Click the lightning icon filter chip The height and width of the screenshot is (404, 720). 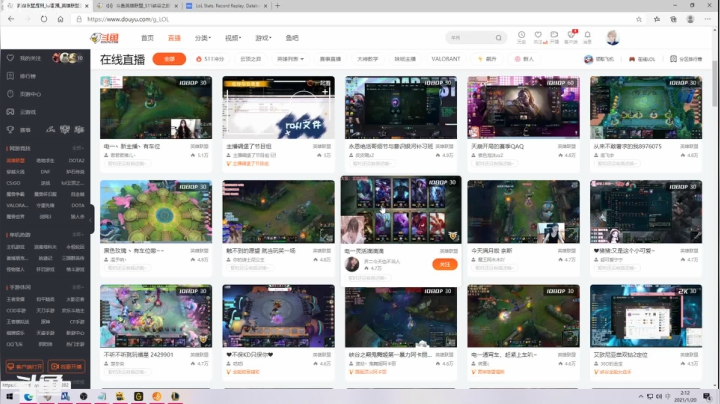click(487, 59)
